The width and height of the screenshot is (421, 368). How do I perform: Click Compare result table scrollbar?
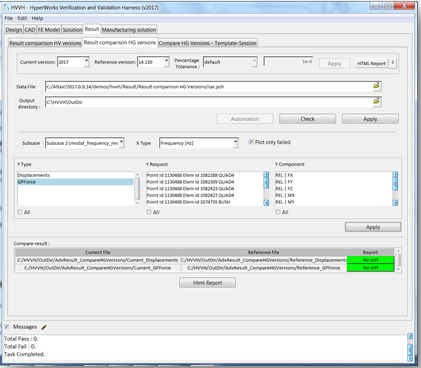398,260
